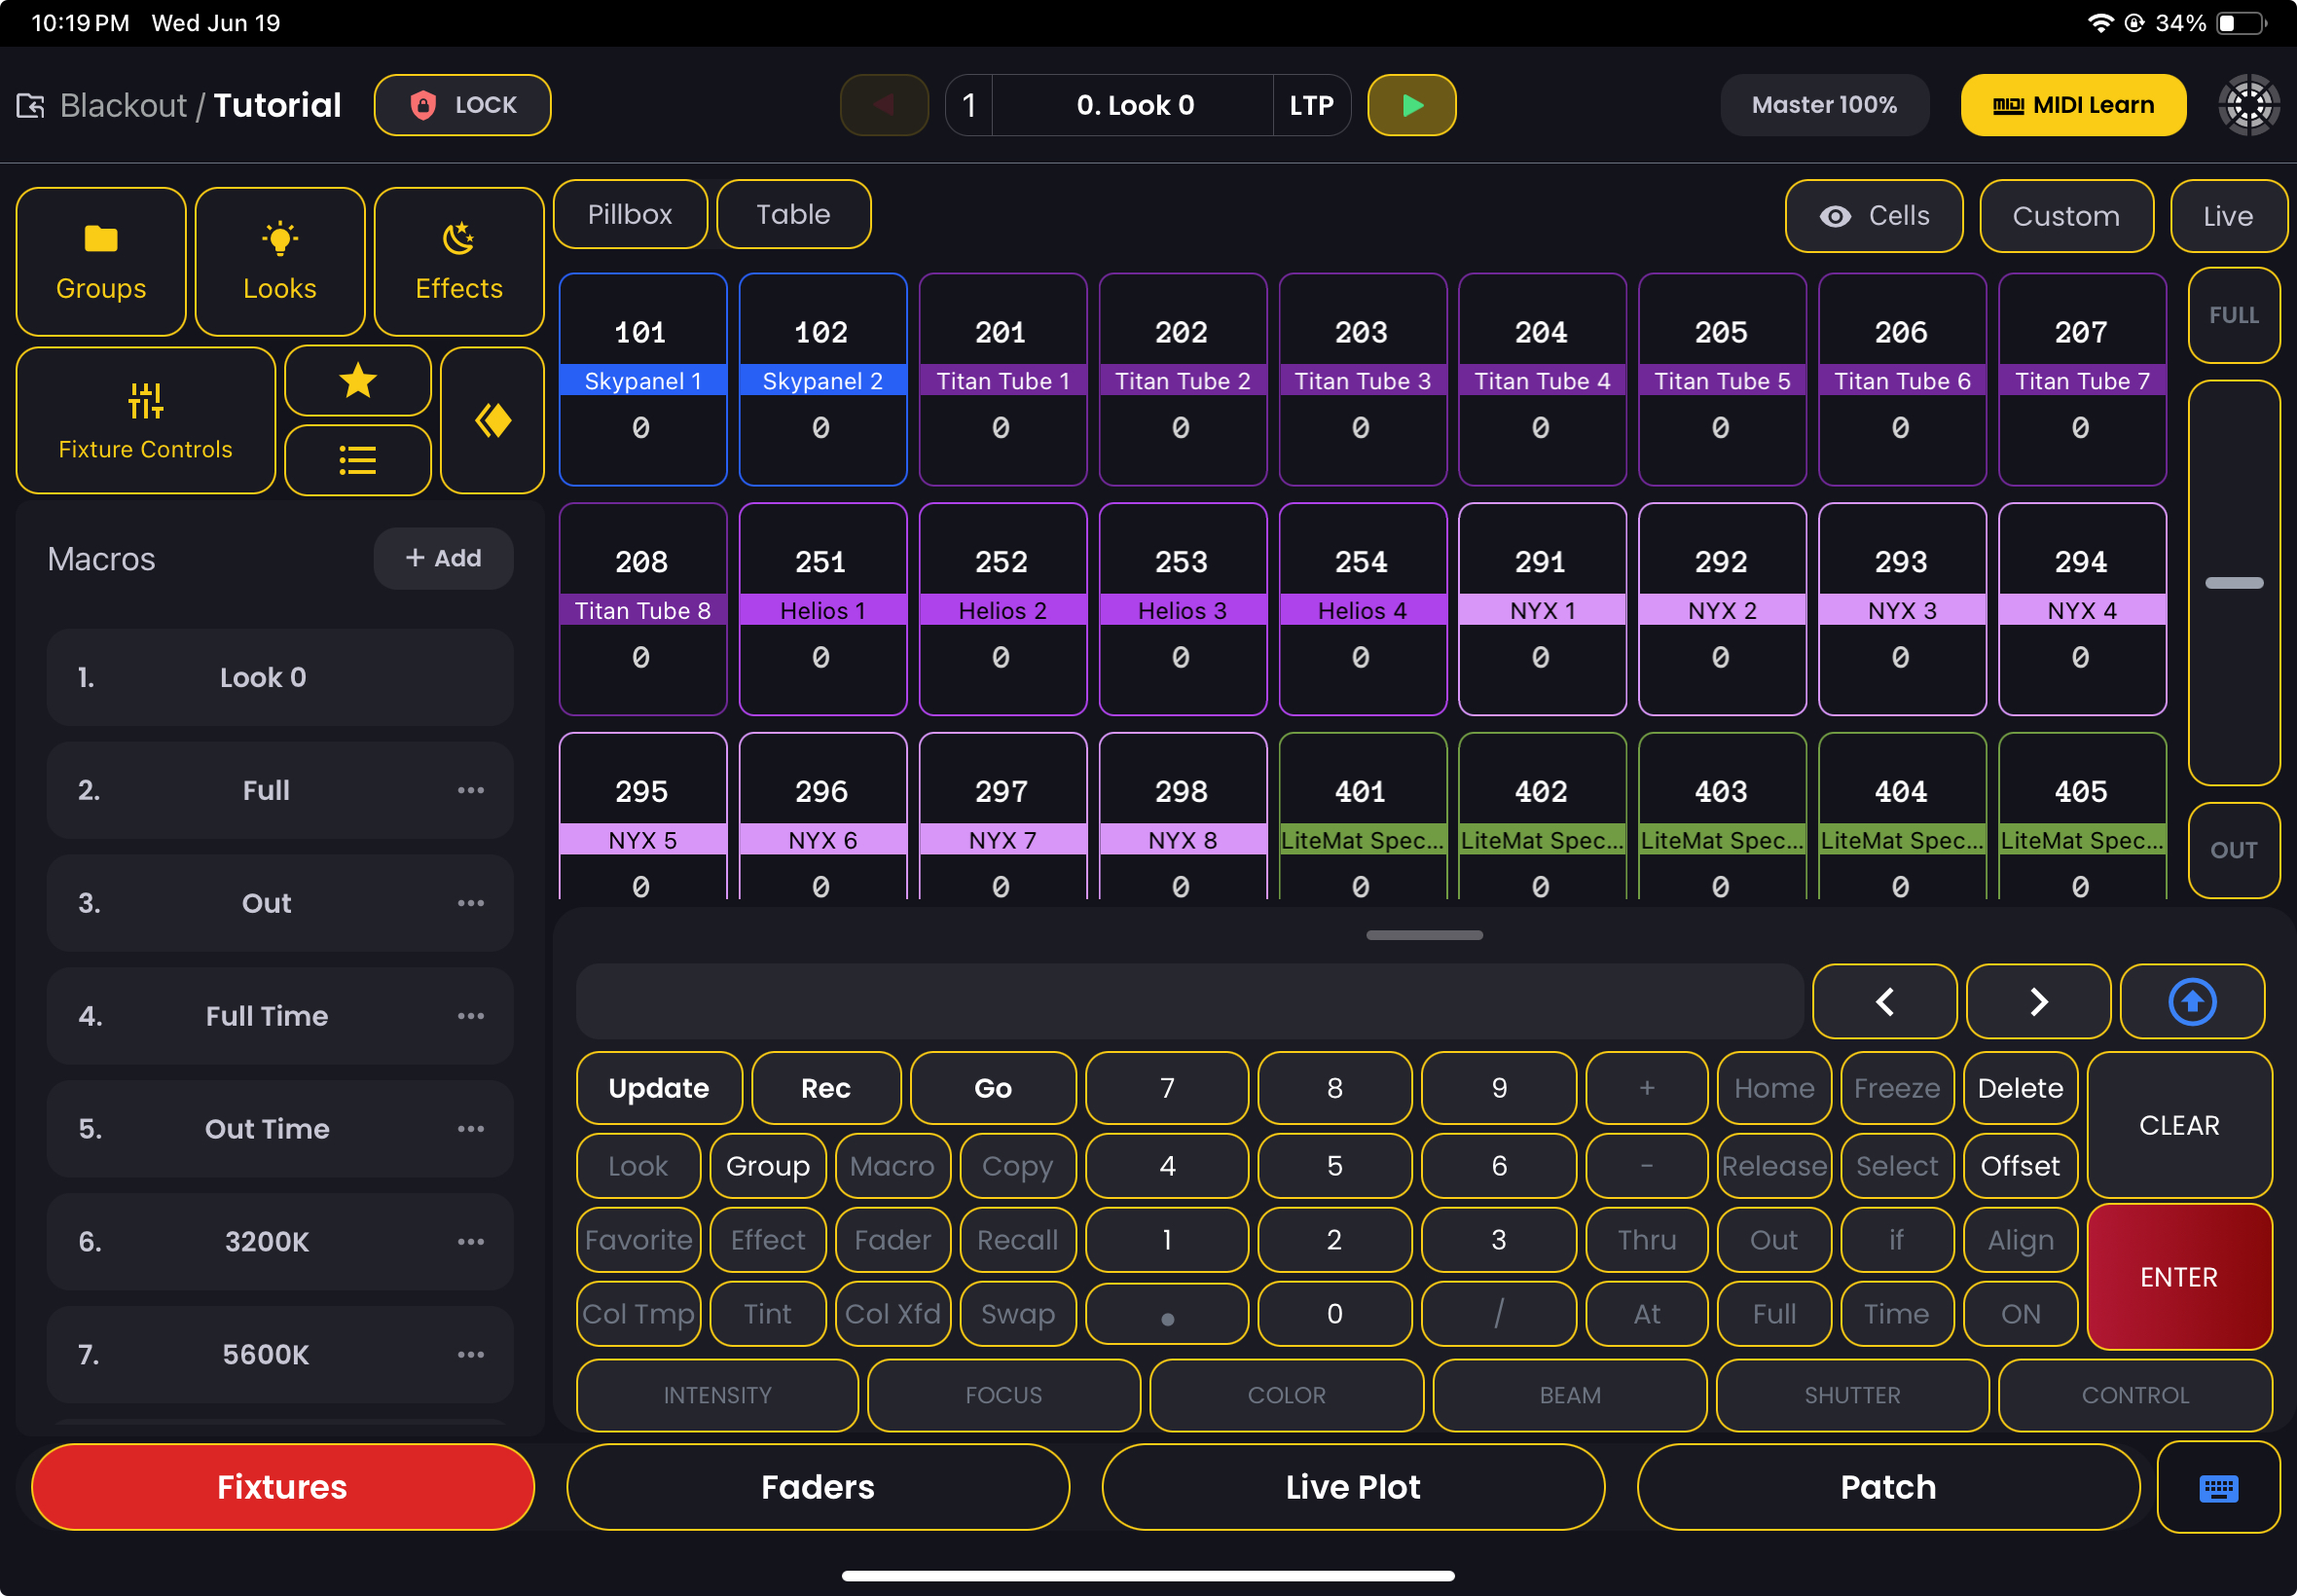Select fixture 101 Skypanel 1
This screenshot has height=1596, width=2297.
642,380
